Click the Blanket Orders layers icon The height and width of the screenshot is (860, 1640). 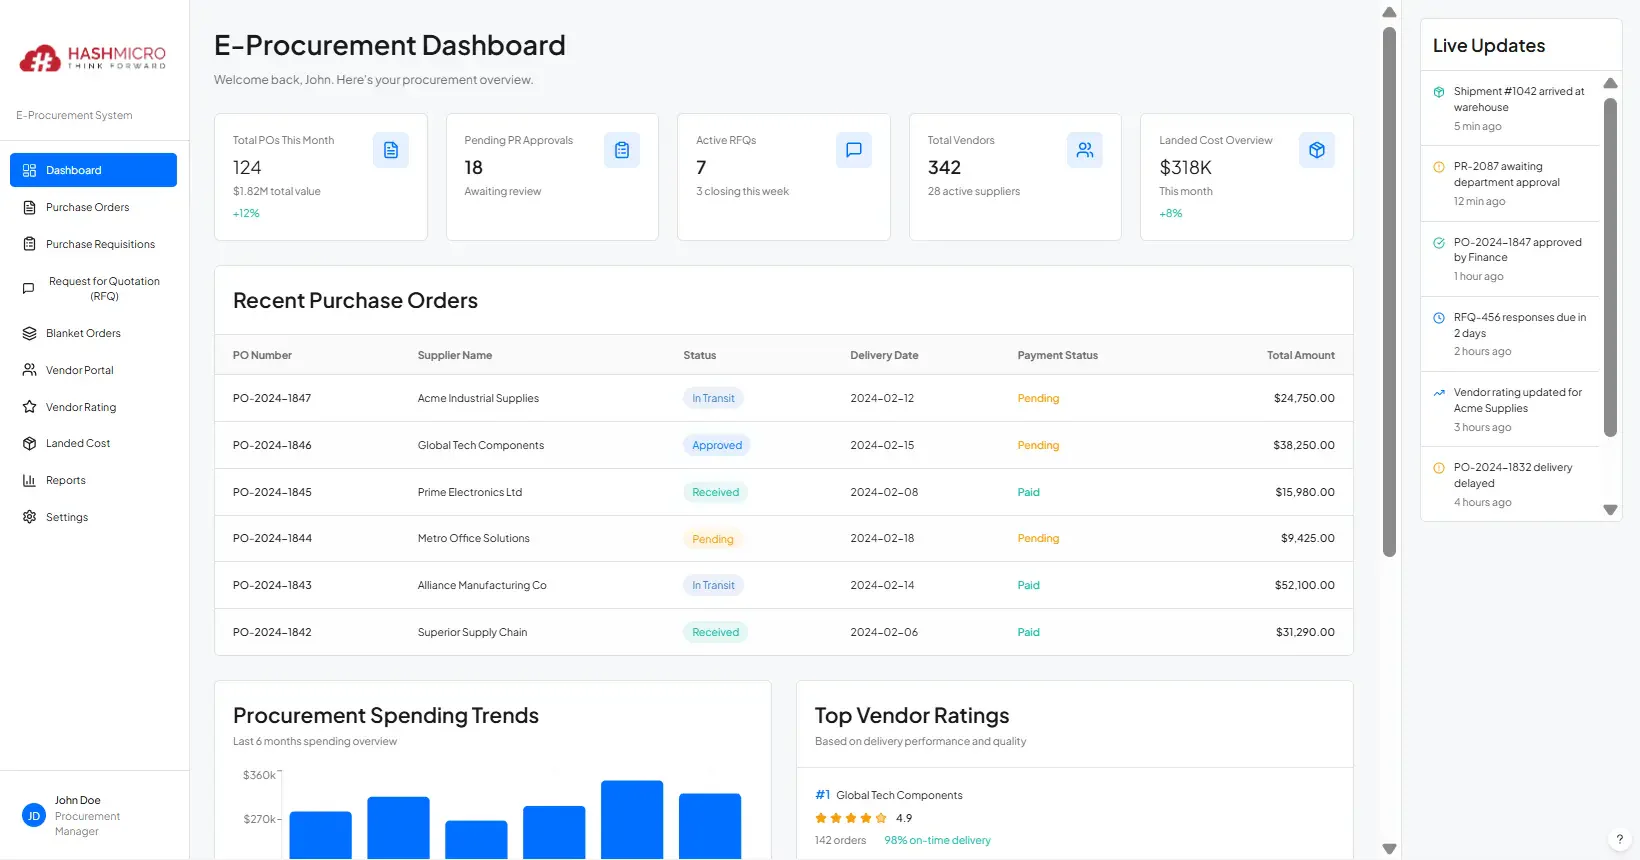click(29, 333)
